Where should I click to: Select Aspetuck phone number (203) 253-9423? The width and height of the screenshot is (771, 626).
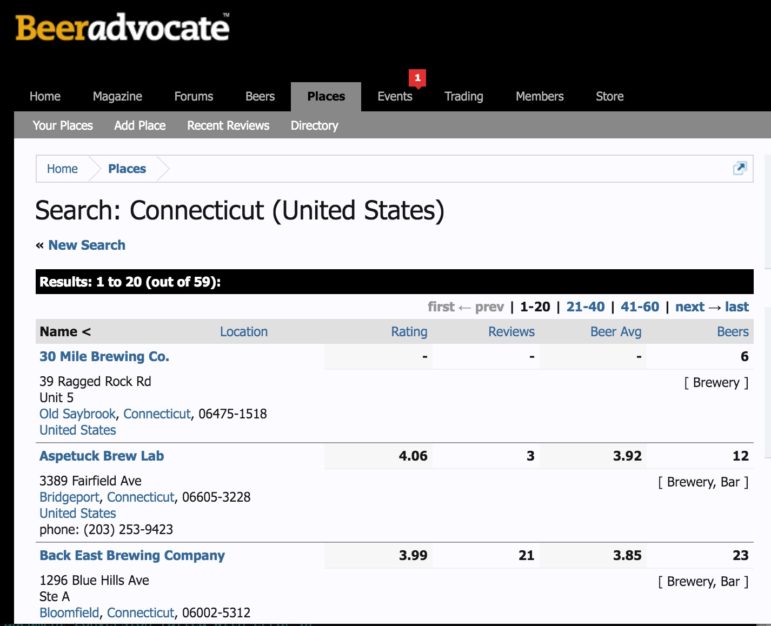click(128, 529)
